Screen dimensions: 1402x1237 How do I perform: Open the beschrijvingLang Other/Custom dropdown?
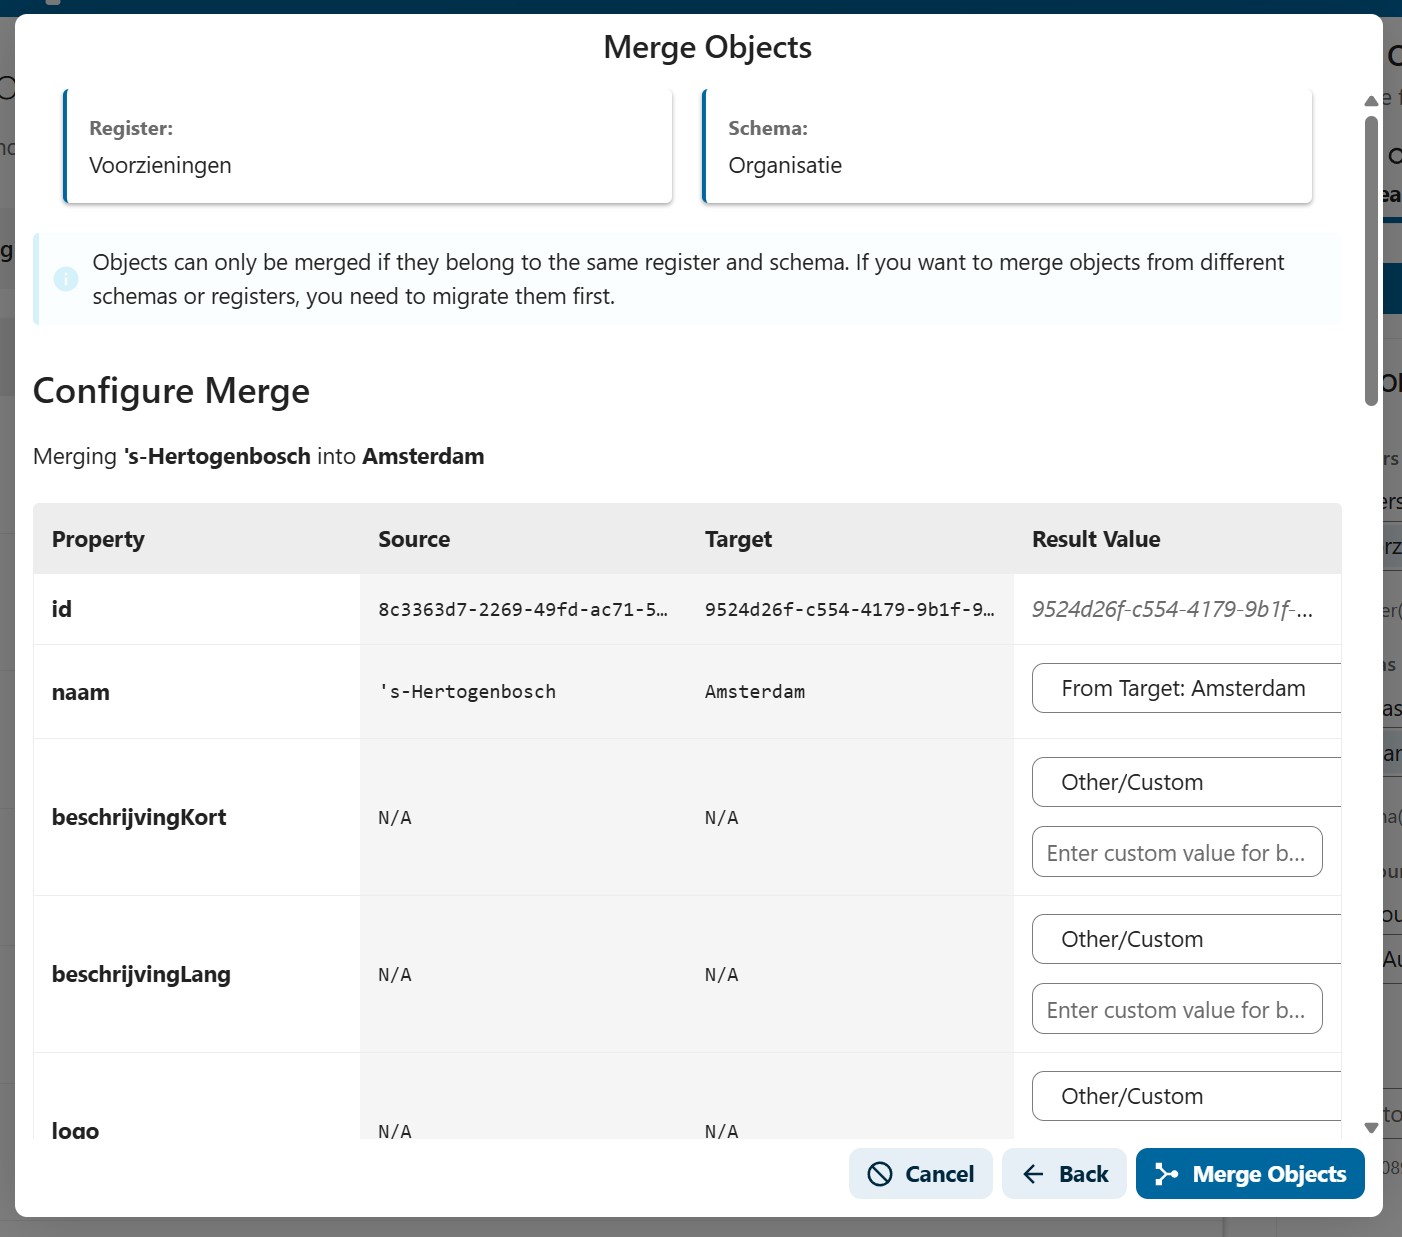click(1186, 939)
